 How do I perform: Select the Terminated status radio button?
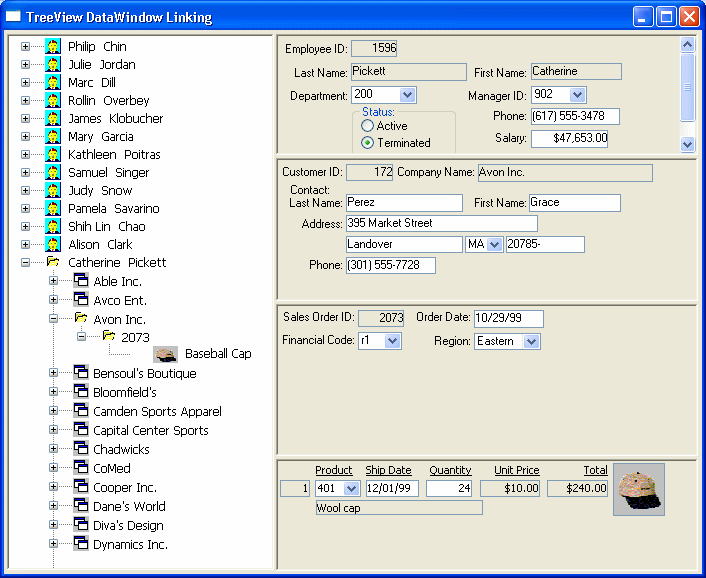coord(368,144)
